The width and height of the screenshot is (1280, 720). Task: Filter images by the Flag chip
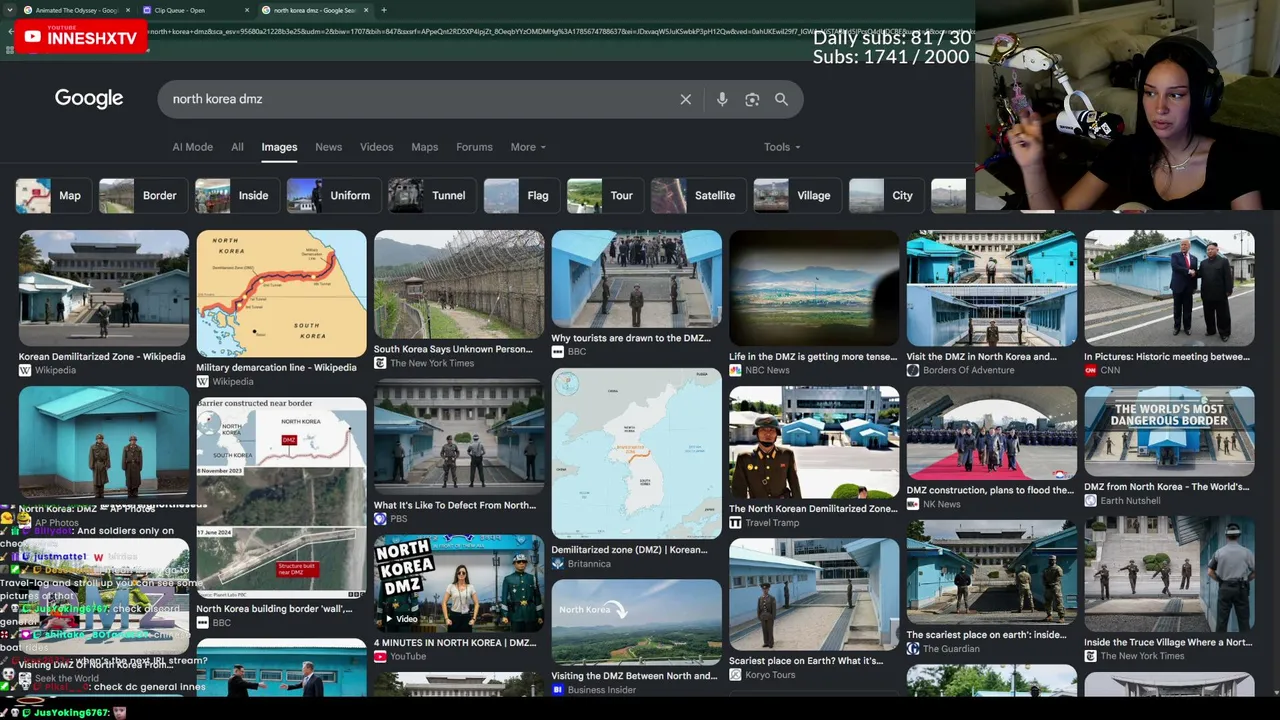[x=522, y=196]
